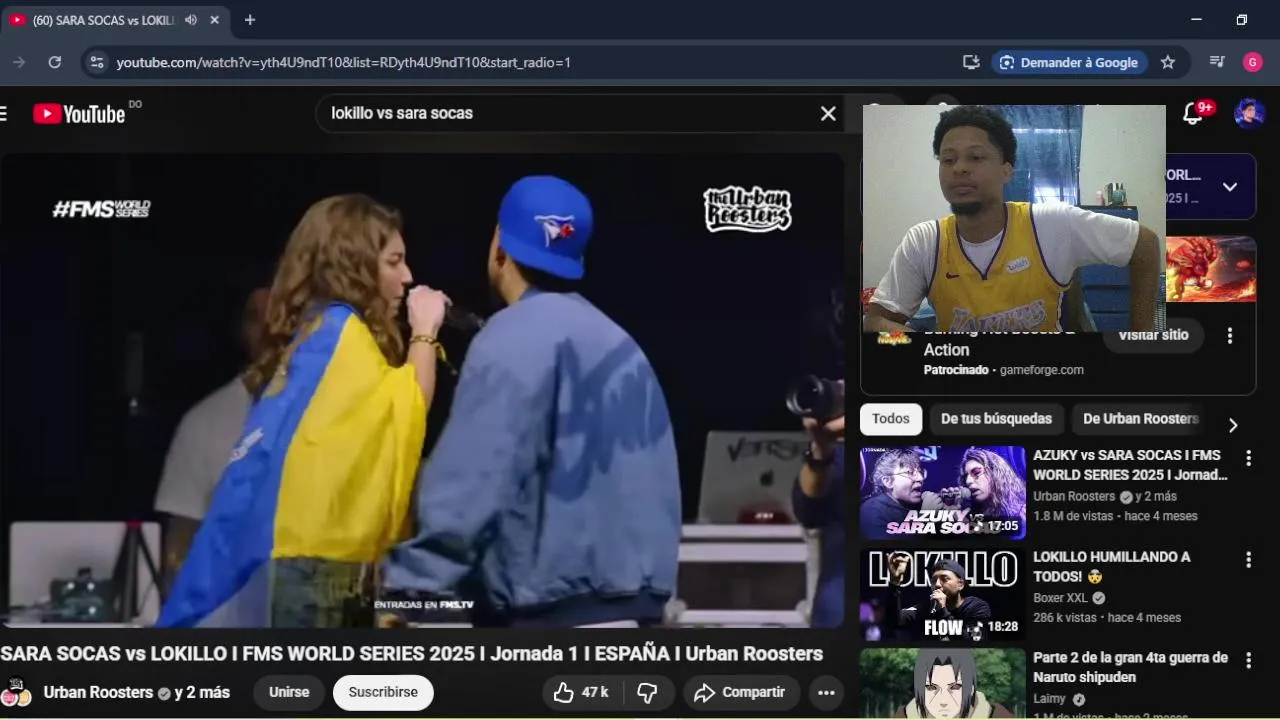Select the De Urban Roosters chip
Viewport: 1280px width, 720px height.
click(x=1140, y=419)
